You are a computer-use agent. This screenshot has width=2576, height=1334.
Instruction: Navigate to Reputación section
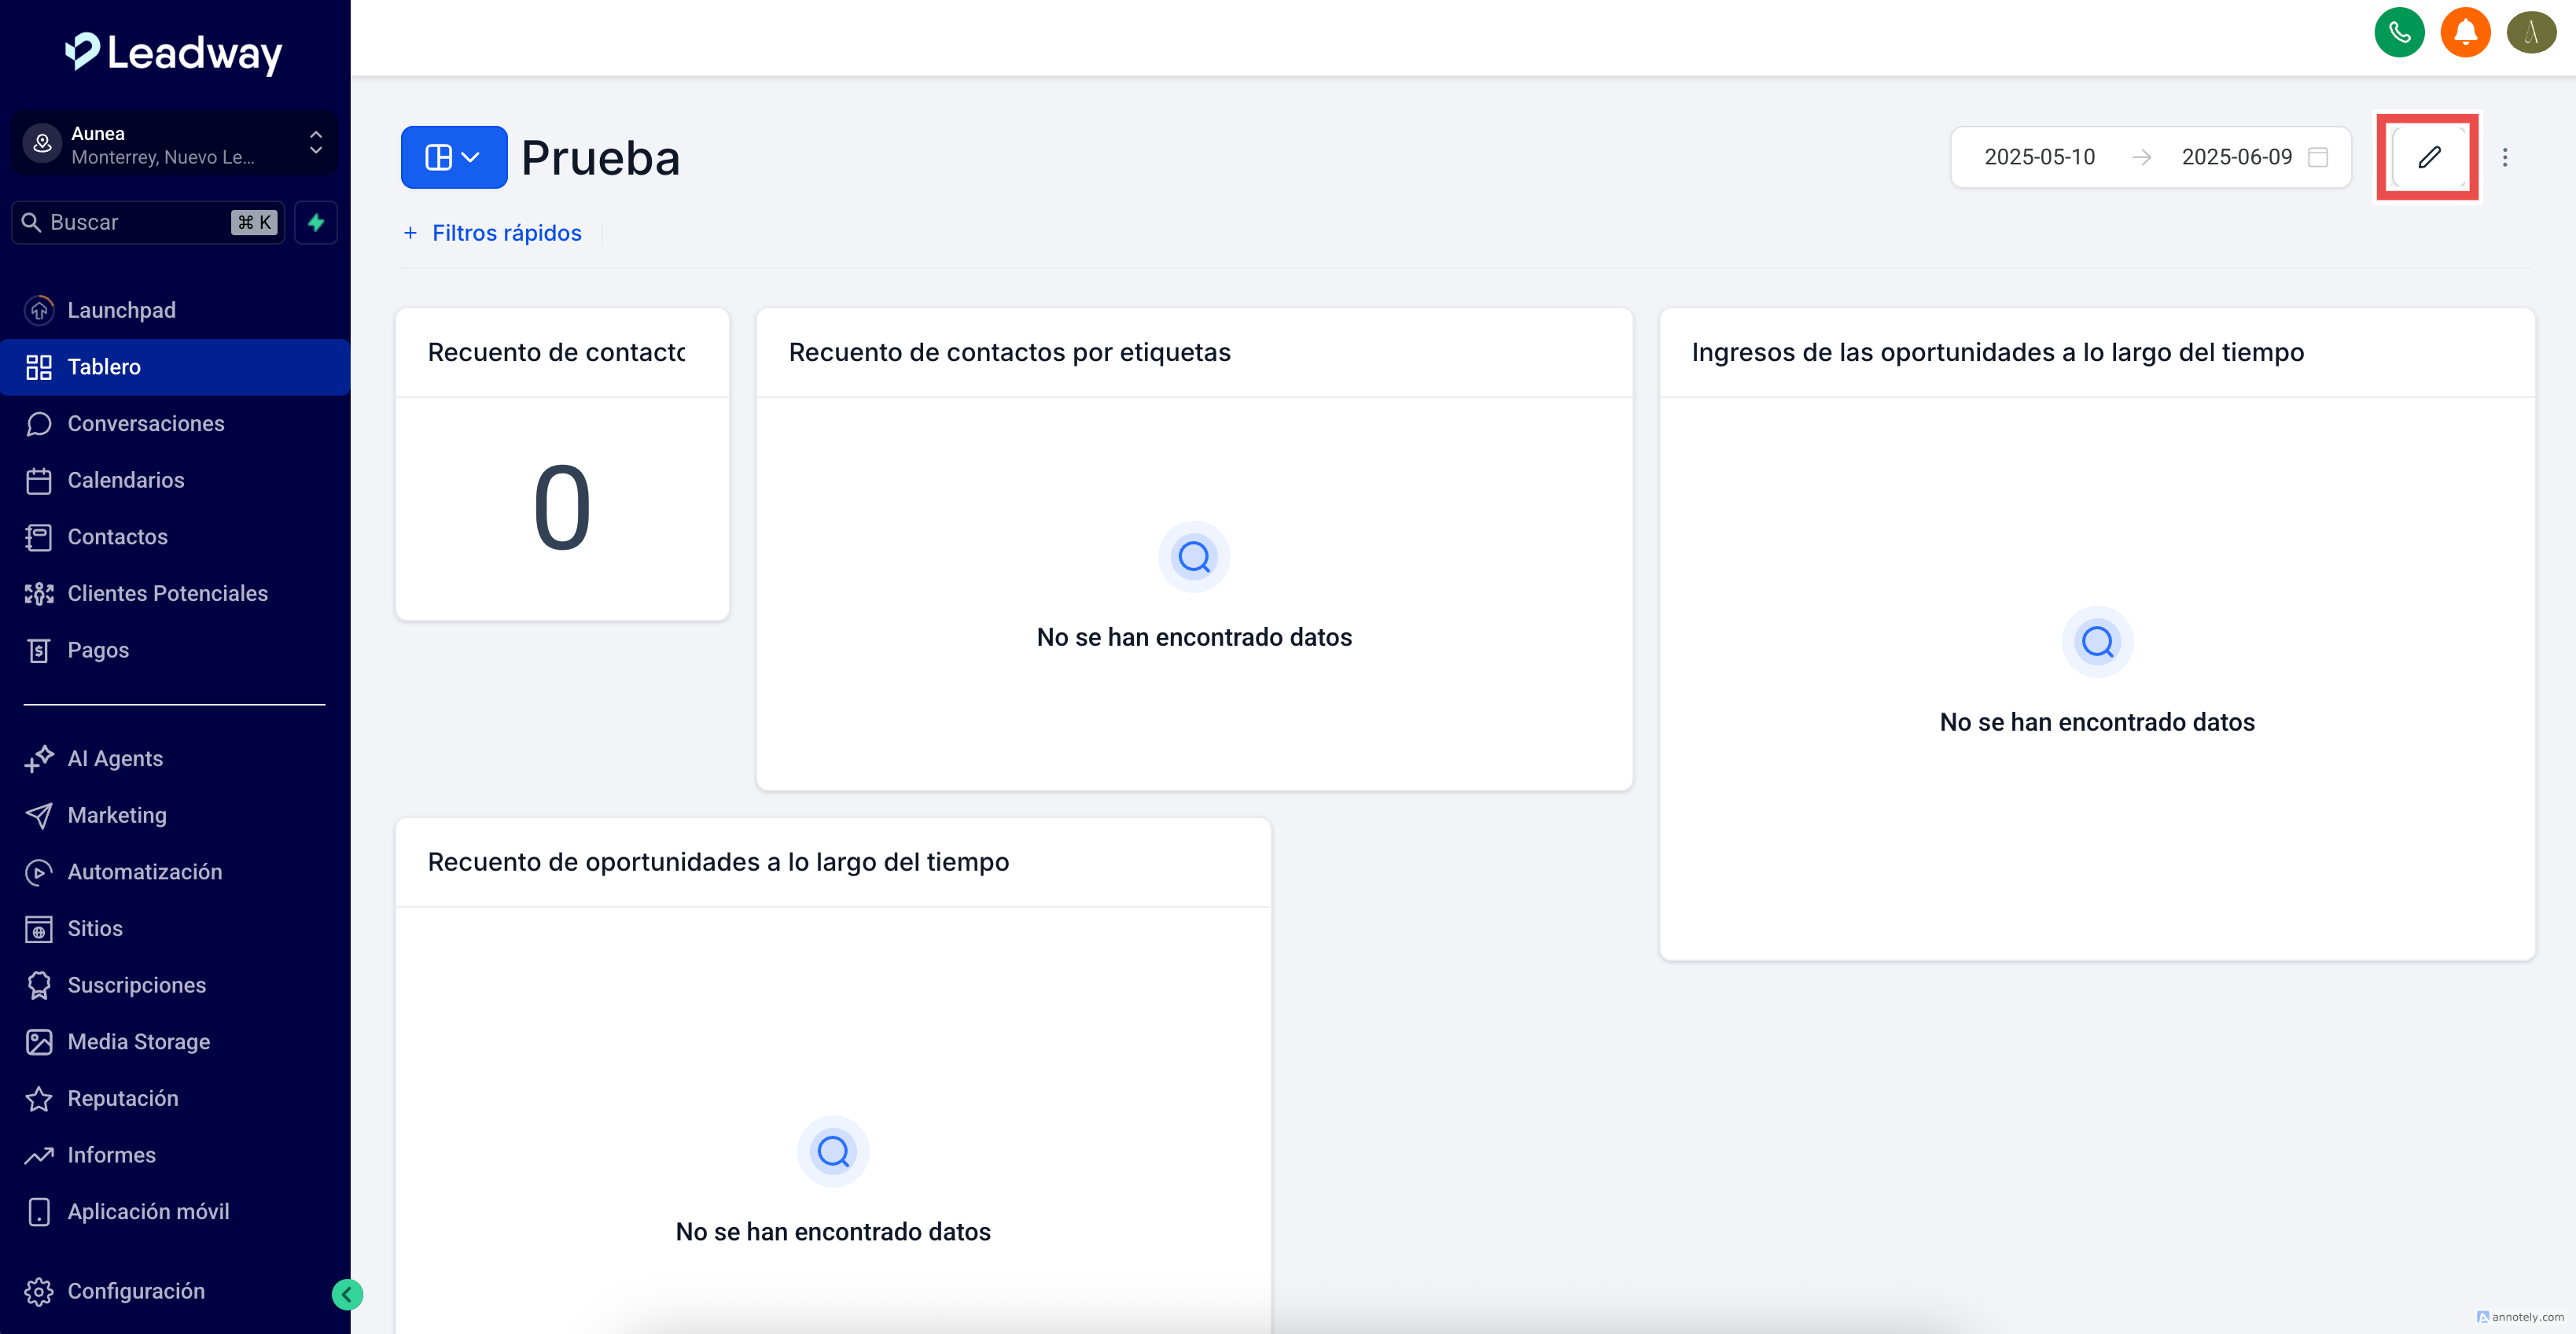coord(122,1098)
